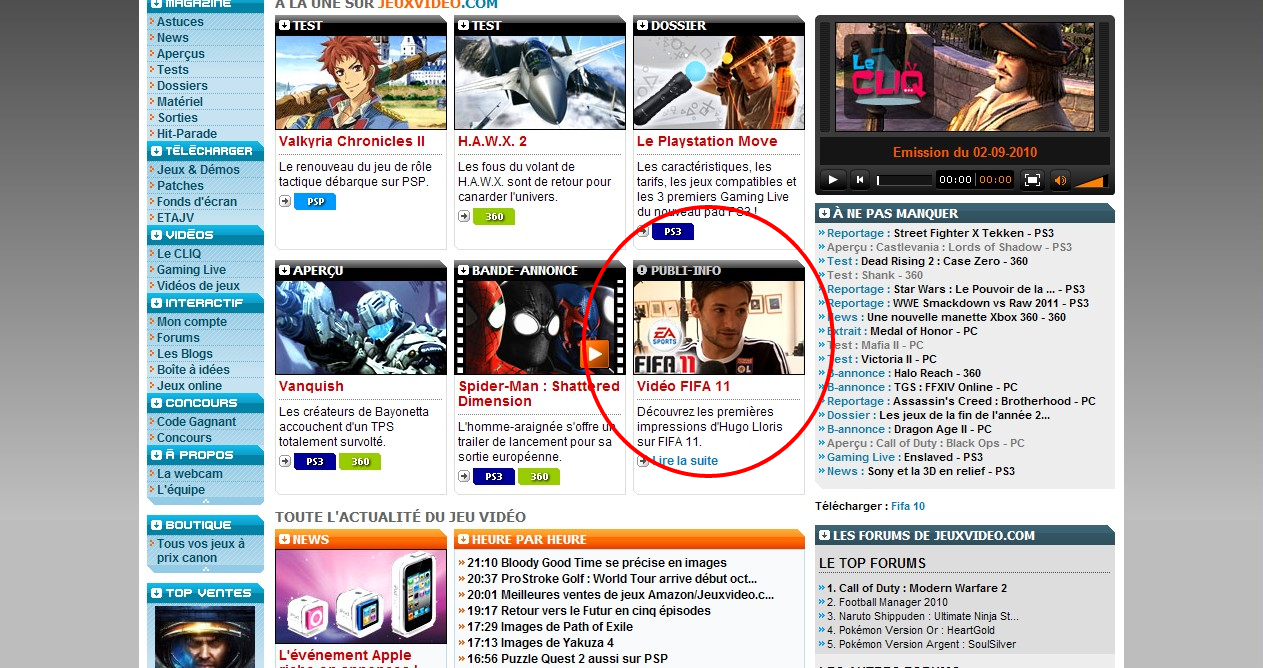The width and height of the screenshot is (1263, 668).
Task: Click the orange play icon on Spider-Man thumbnail
Action: 594,353
